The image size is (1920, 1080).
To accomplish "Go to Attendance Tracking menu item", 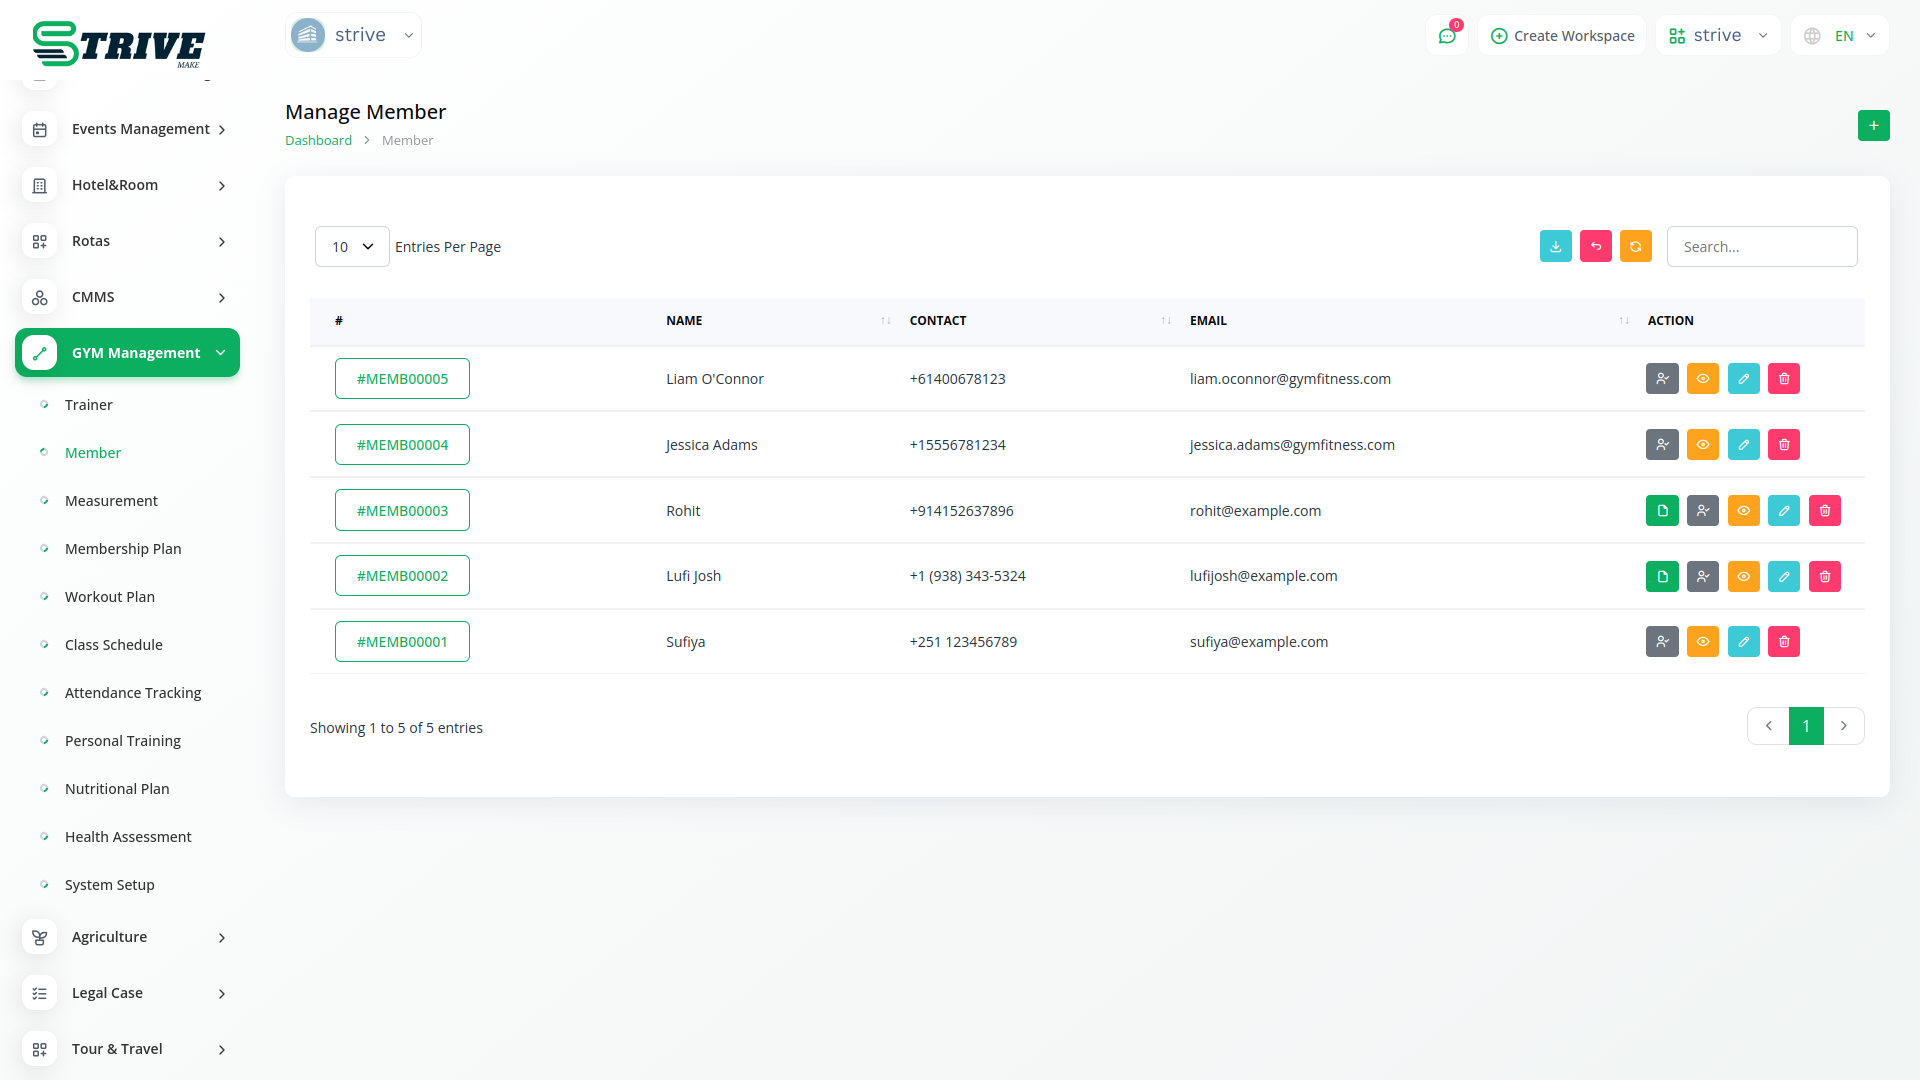I will pos(133,693).
